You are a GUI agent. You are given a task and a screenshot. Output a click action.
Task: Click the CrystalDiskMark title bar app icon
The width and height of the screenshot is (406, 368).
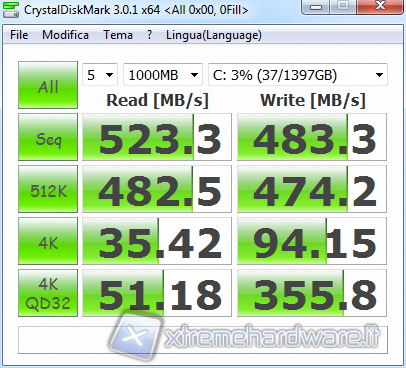point(11,9)
